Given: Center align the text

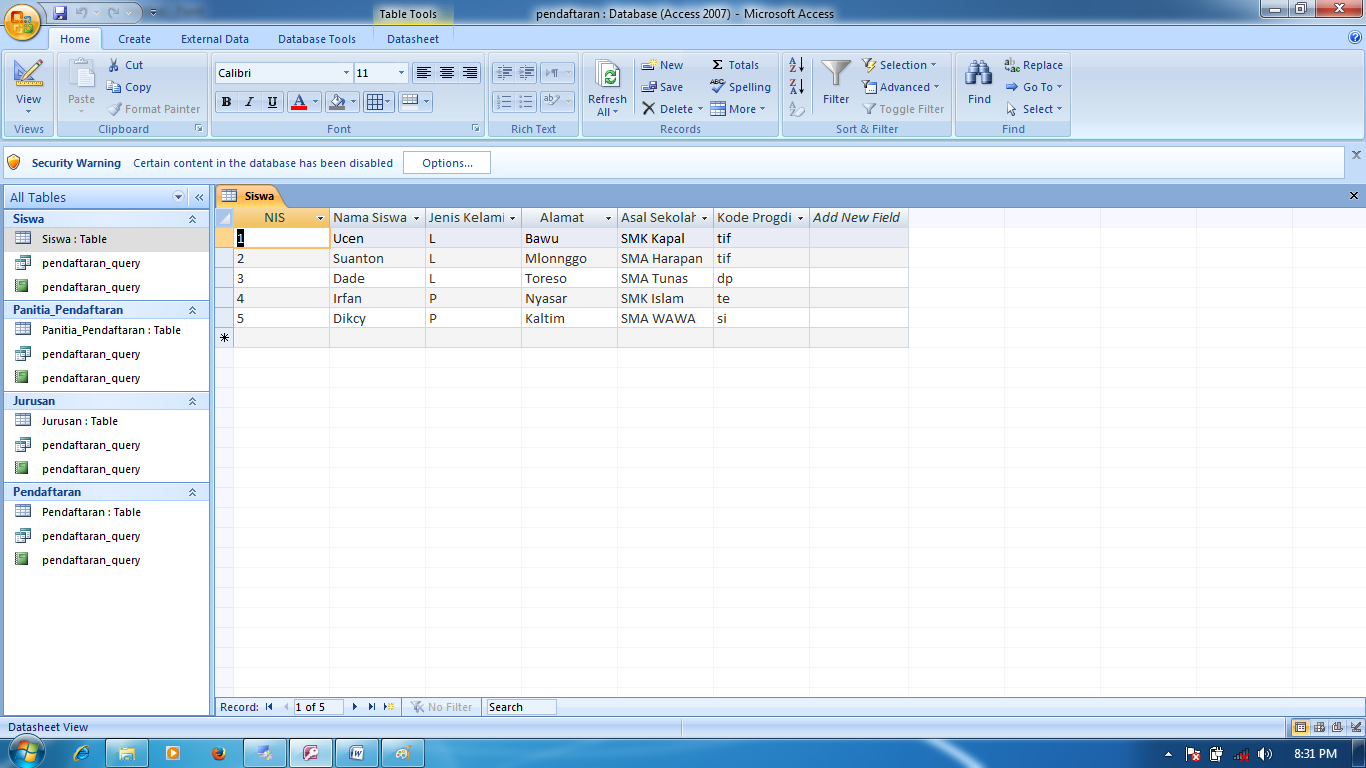Looking at the screenshot, I should [447, 73].
